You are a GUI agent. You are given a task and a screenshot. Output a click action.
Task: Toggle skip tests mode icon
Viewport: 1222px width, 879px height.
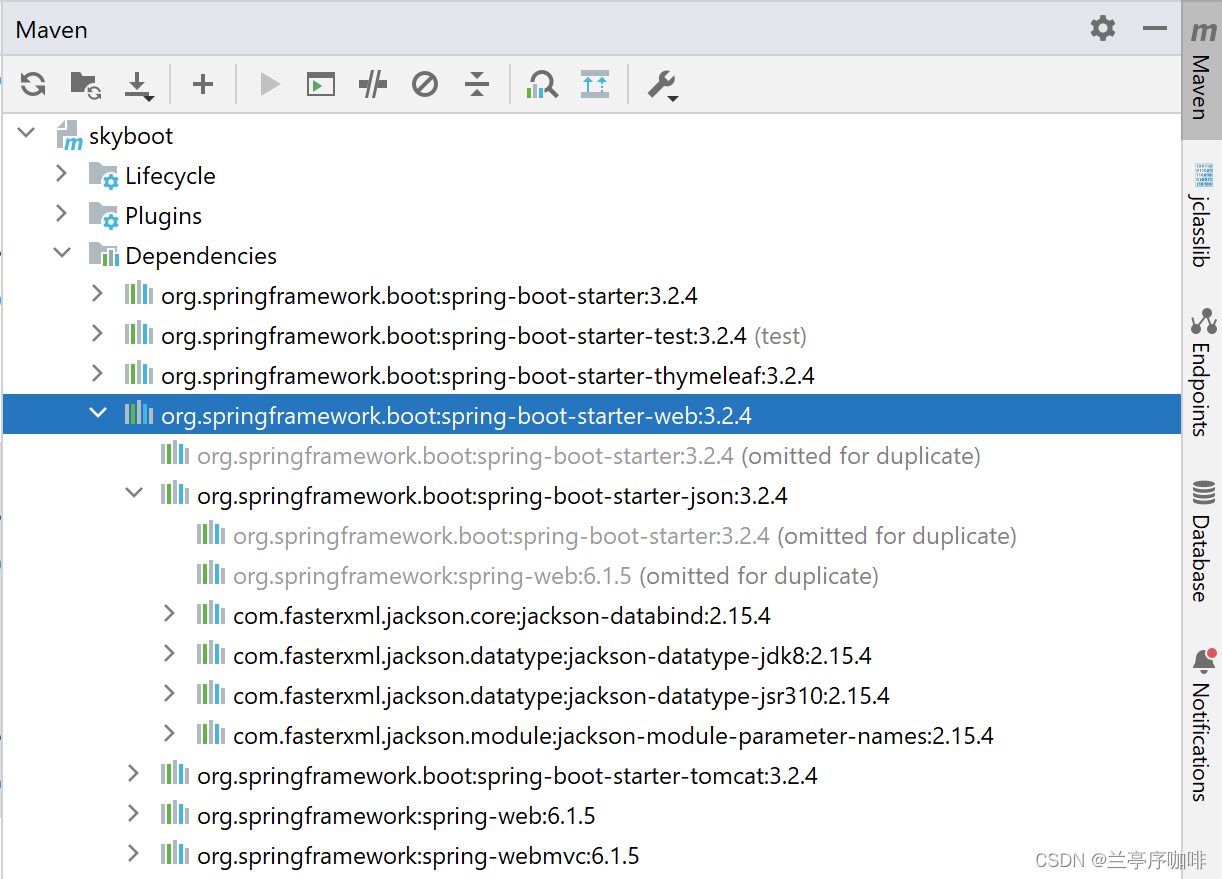coord(425,84)
